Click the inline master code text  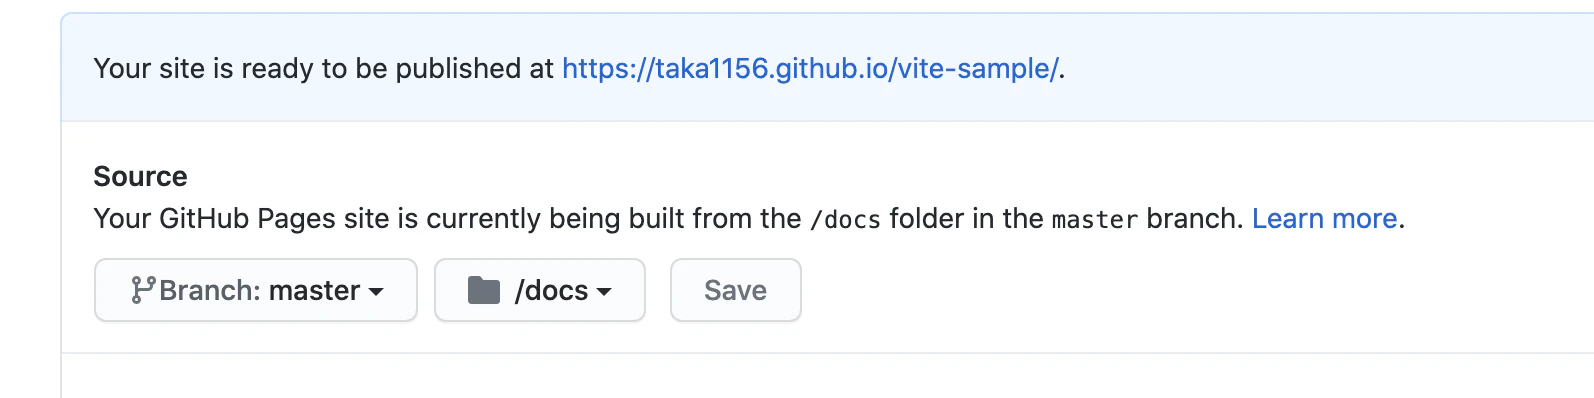[x=1094, y=219]
